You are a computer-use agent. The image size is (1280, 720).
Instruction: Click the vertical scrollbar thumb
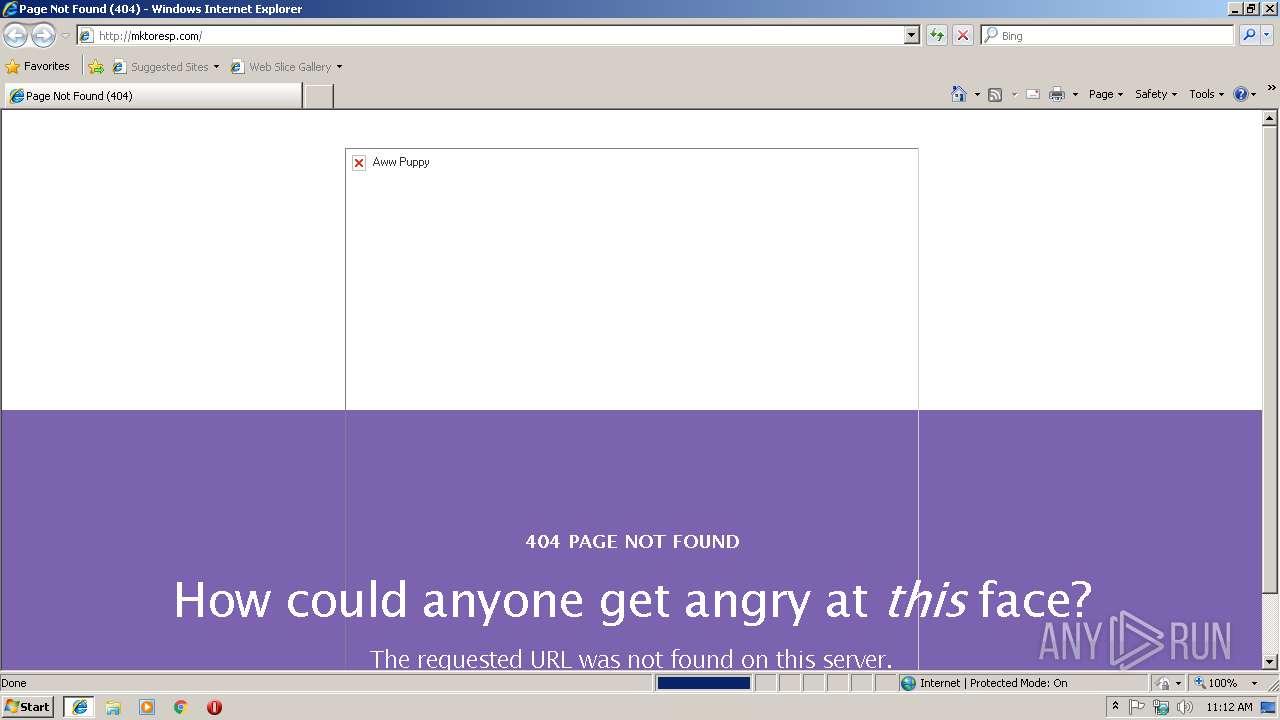point(1270,359)
